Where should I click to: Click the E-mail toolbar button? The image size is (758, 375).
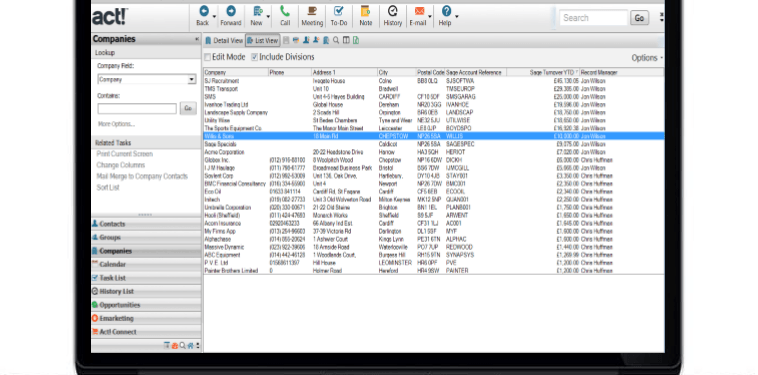[419, 16]
